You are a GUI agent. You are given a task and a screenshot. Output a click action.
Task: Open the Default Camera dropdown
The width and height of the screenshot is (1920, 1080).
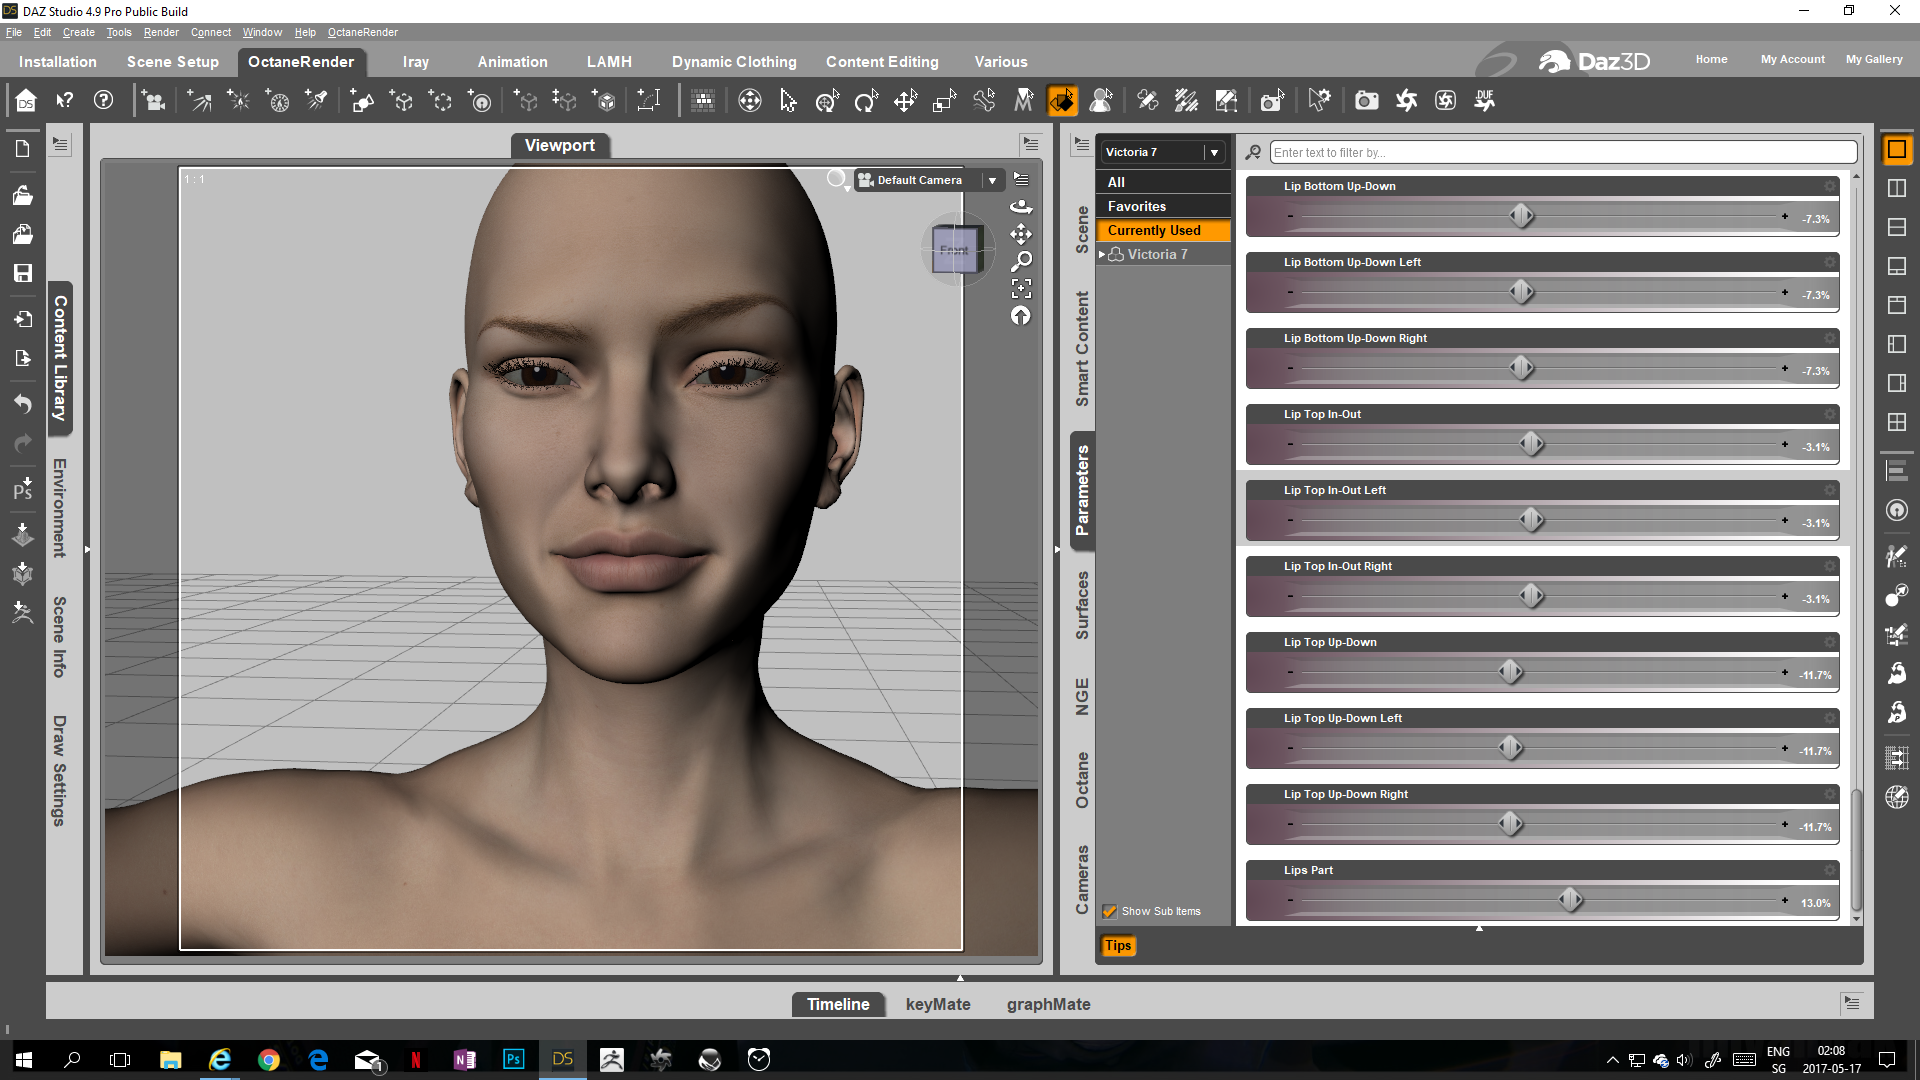pyautogui.click(x=992, y=180)
